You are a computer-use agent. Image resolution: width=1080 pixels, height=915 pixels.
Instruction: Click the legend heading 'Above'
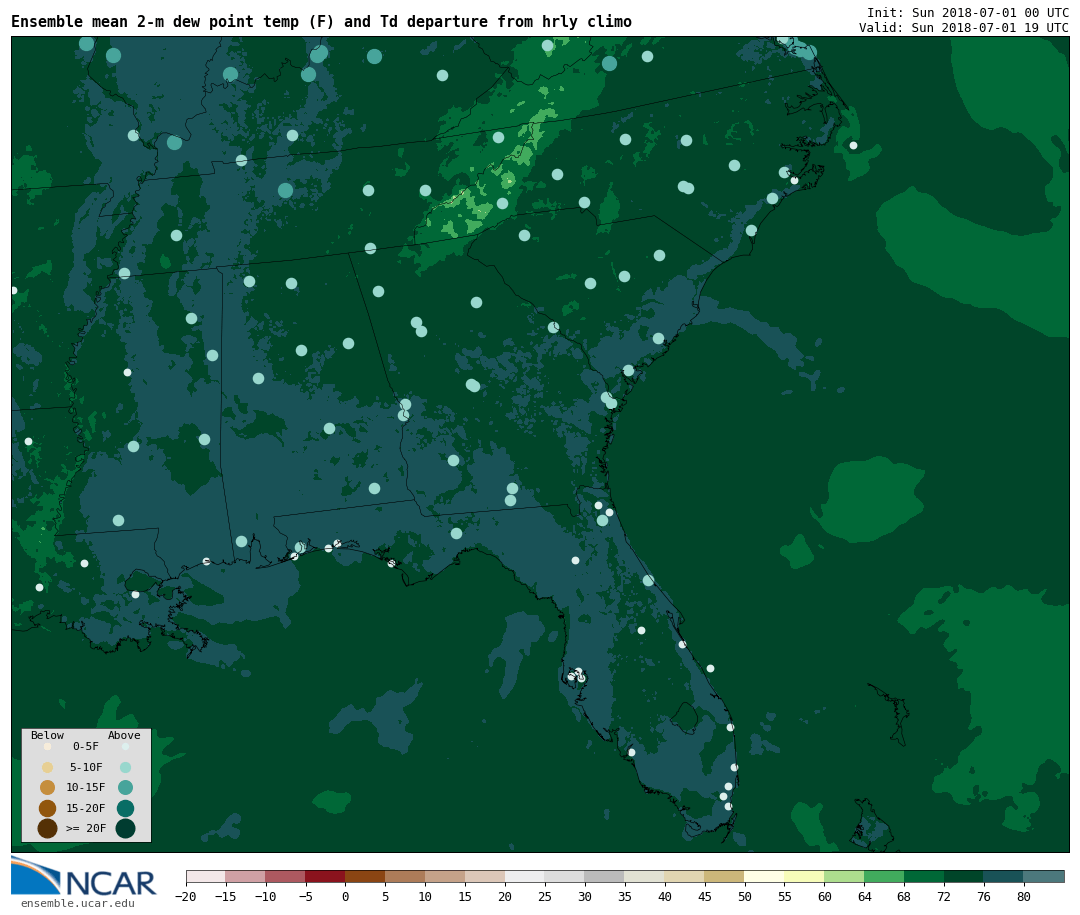tap(124, 735)
